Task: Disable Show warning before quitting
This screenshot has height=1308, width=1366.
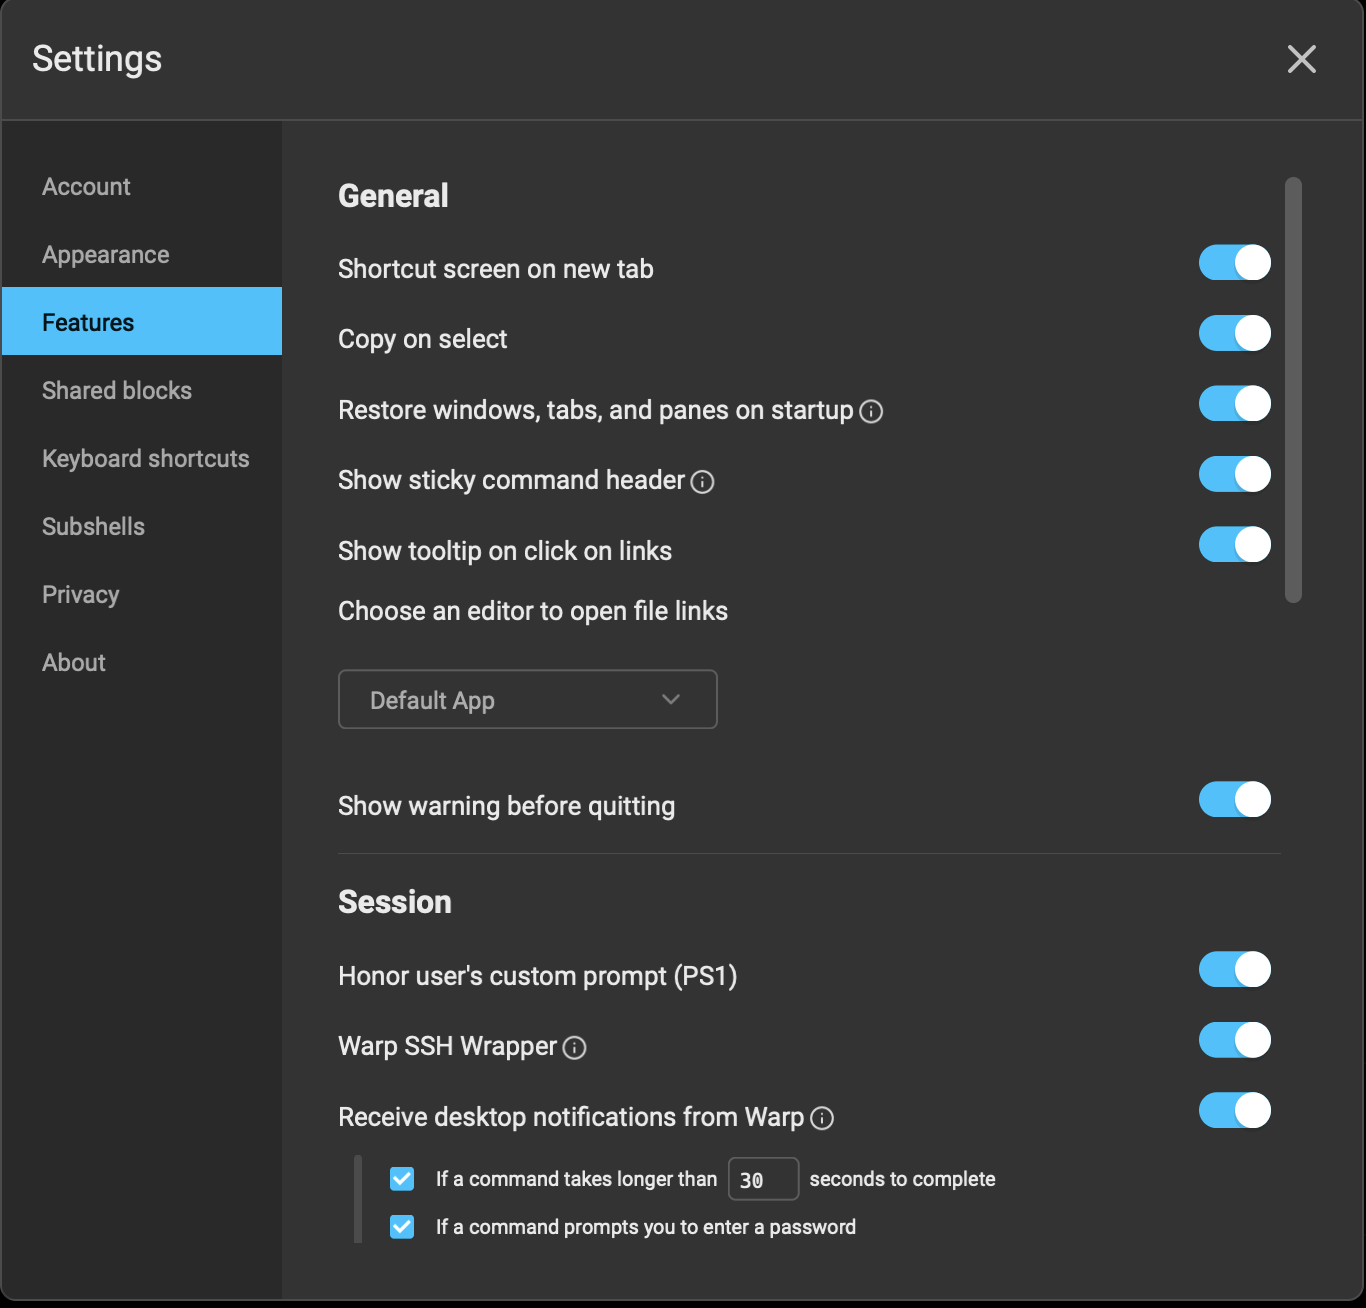Action: 1234,800
